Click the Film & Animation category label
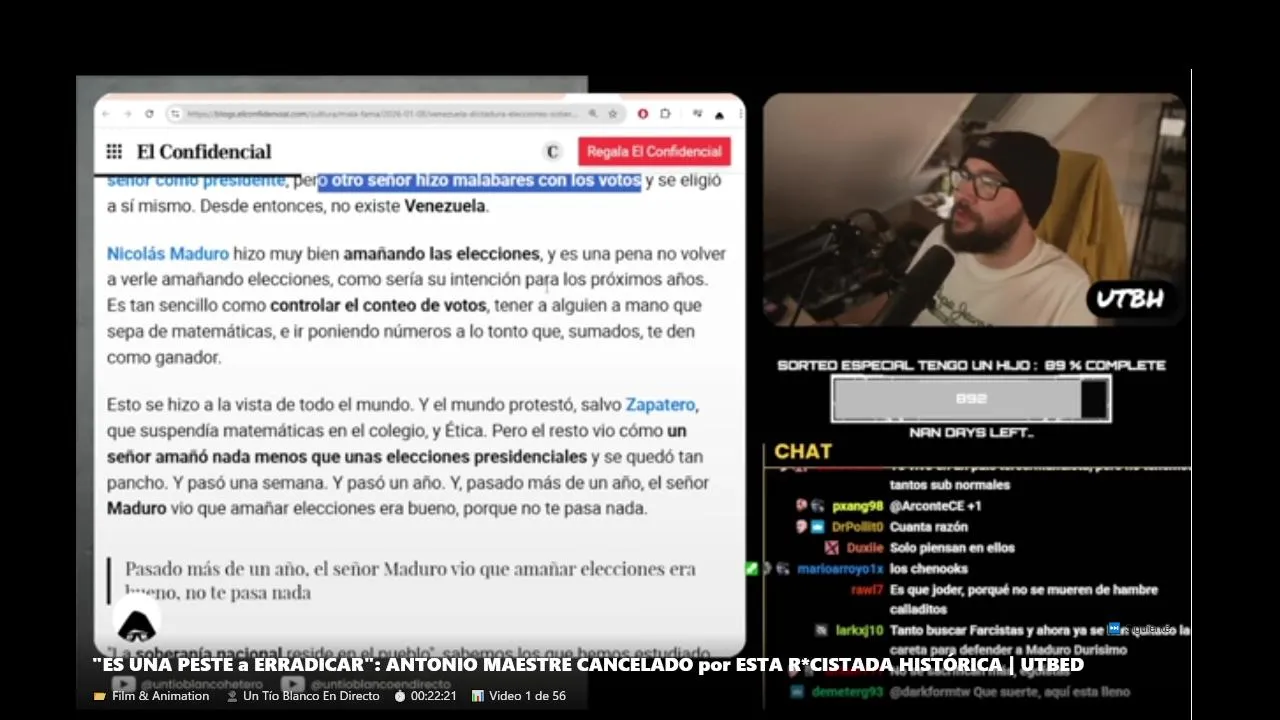 click(160, 696)
